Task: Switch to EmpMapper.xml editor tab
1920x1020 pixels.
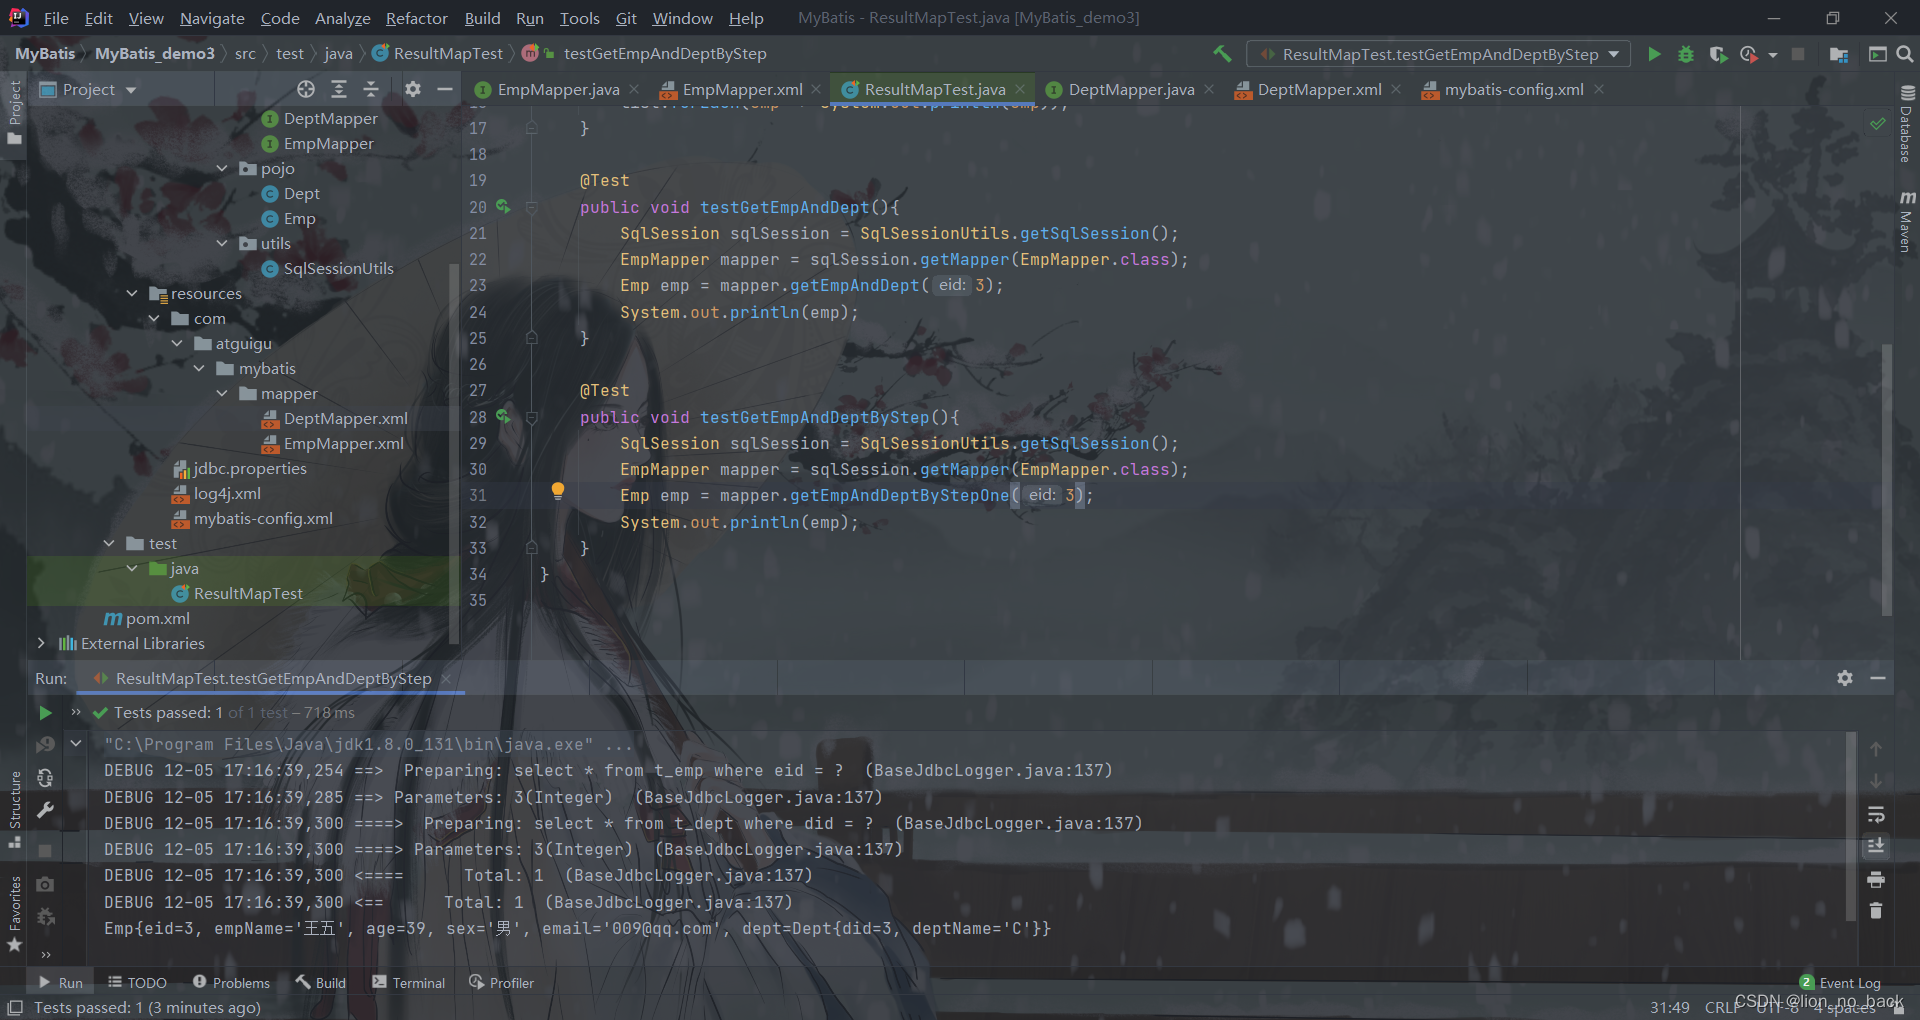Action: 741,90
